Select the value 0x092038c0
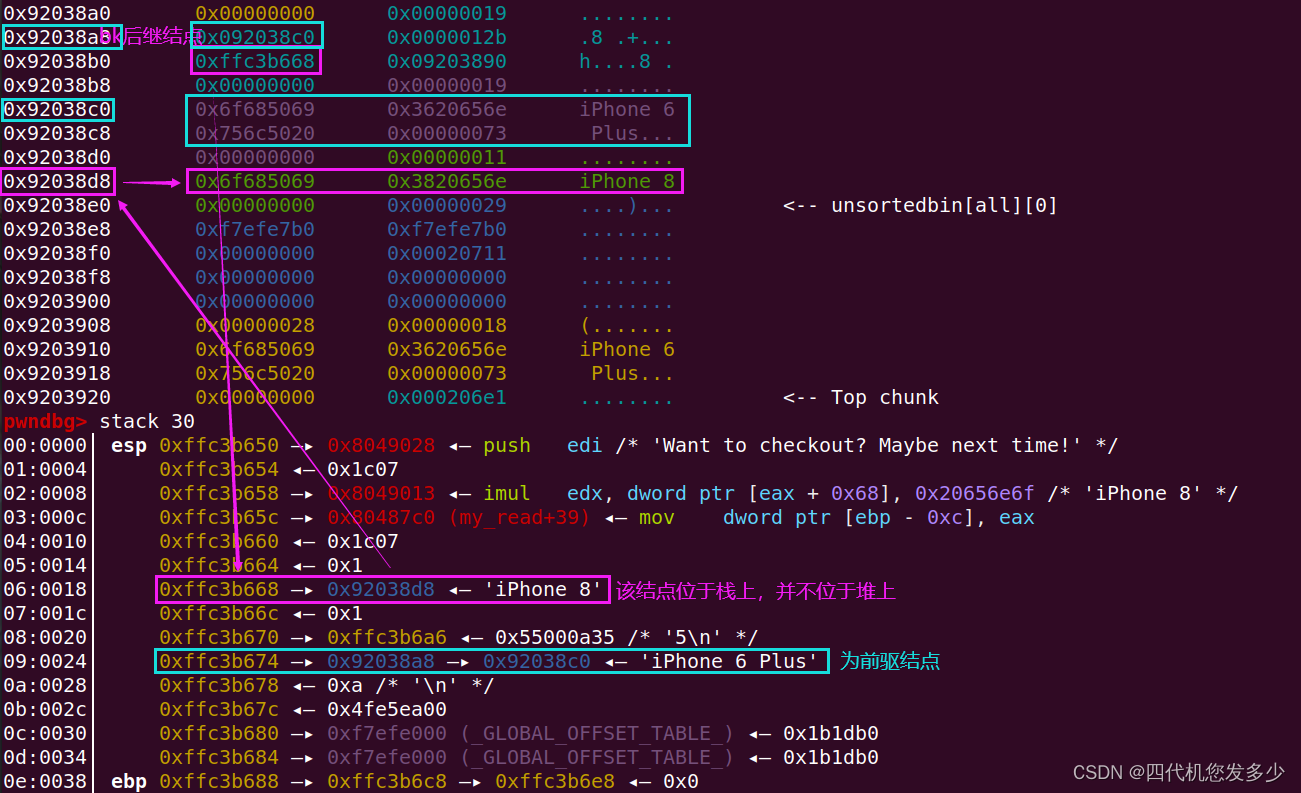This screenshot has height=793, width=1301. click(255, 37)
